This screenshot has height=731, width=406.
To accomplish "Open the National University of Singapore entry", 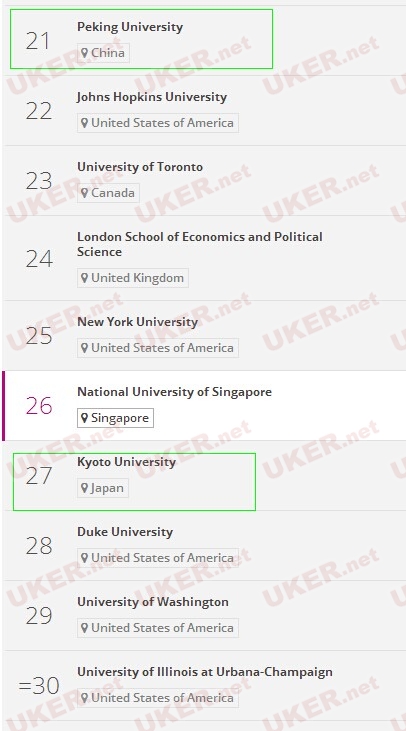I will pos(174,392).
